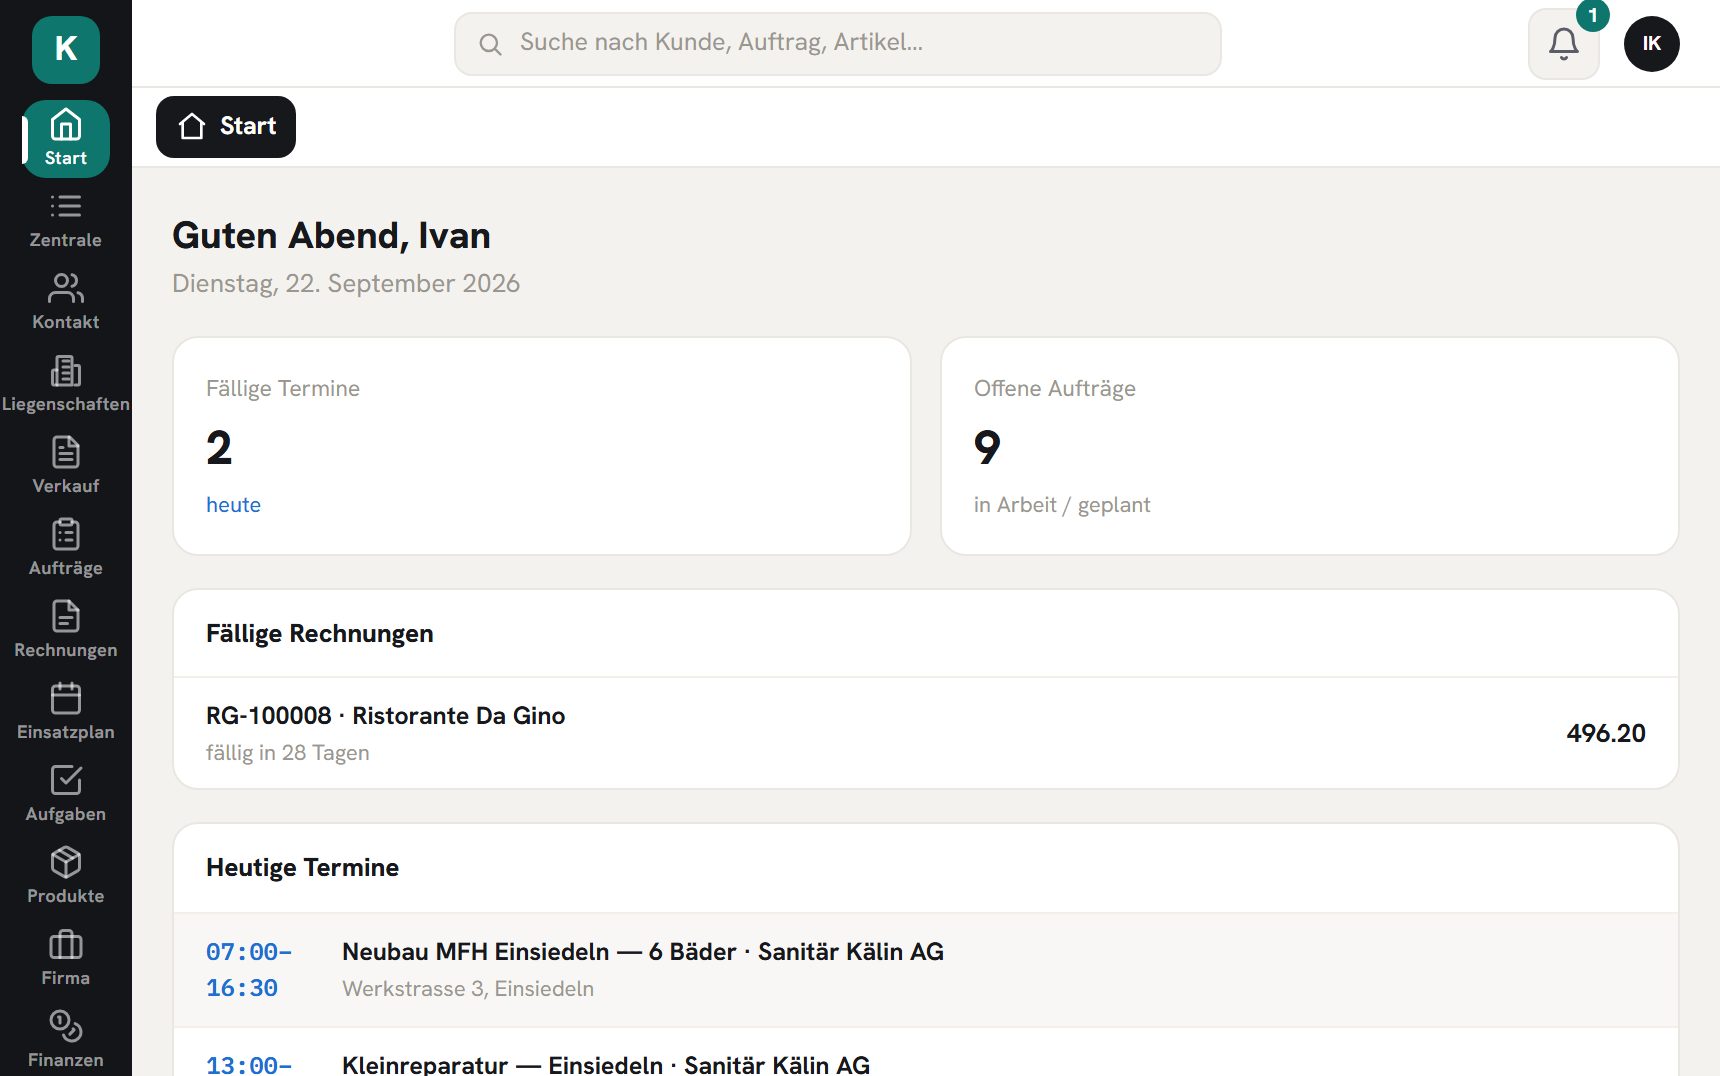This screenshot has height=1076, width=1720.
Task: Click the 07:00–16:30 time range
Action: (x=249, y=970)
